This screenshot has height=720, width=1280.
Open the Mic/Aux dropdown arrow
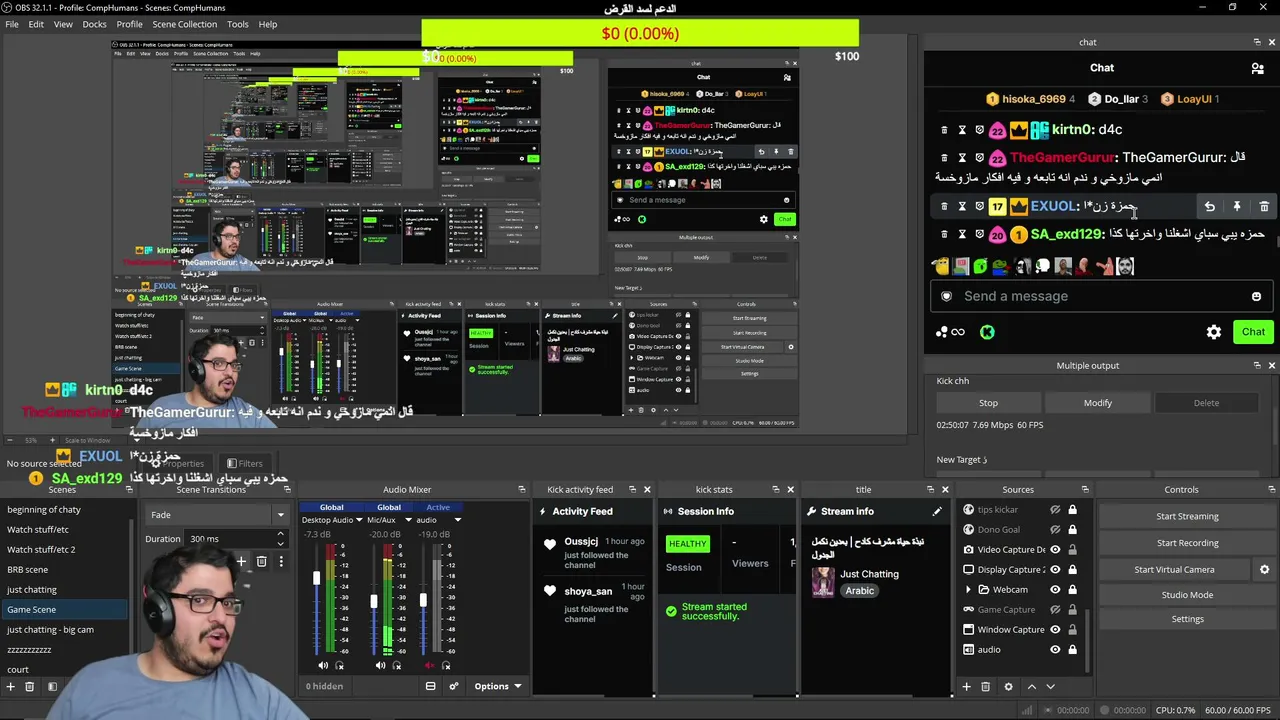click(x=408, y=520)
